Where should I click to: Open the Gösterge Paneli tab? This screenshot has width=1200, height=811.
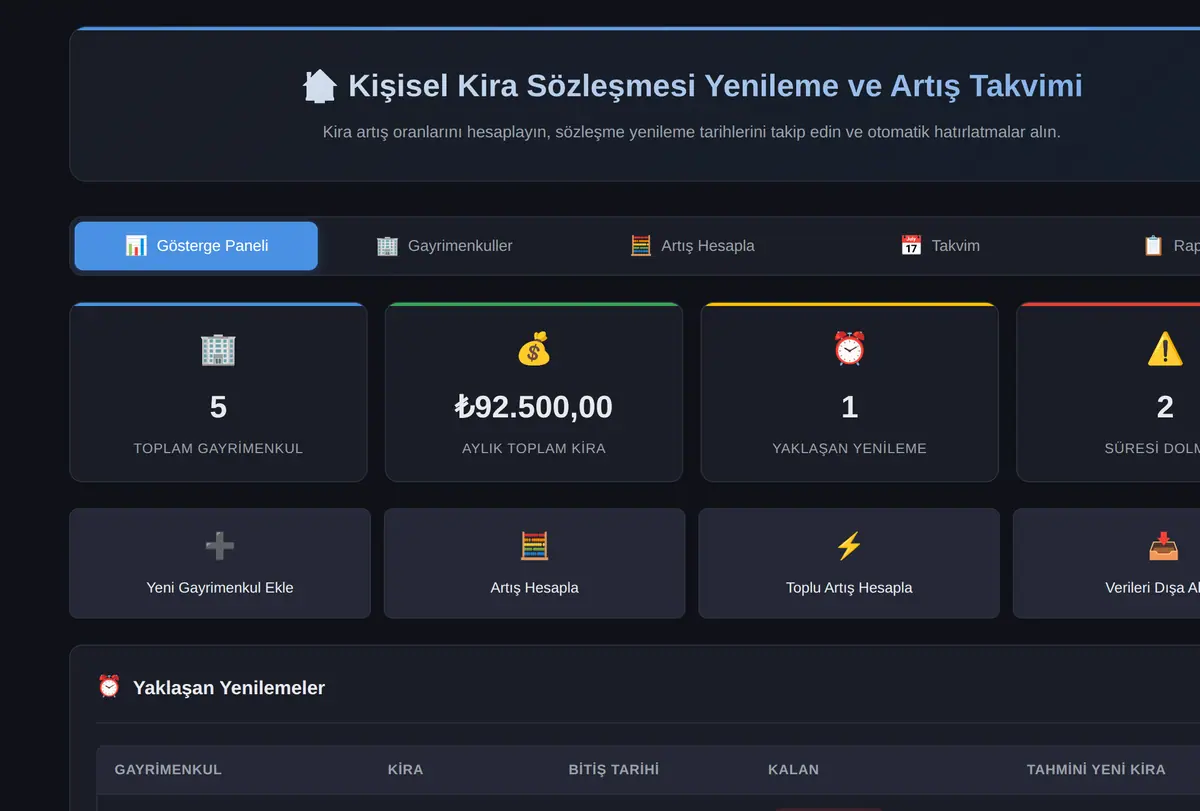click(196, 246)
